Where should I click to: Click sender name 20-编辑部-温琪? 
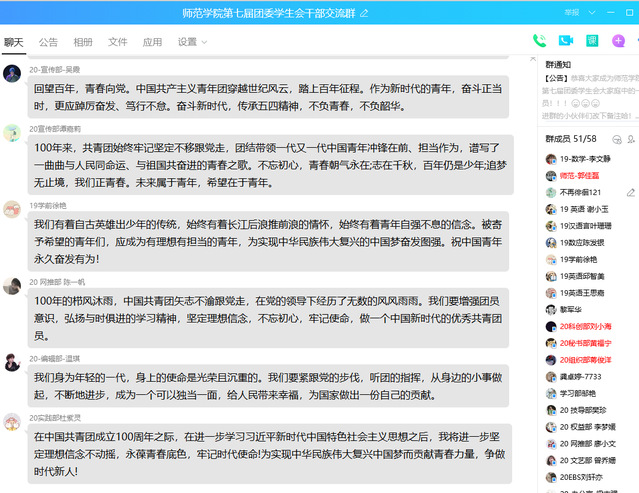pyautogui.click(x=55, y=359)
